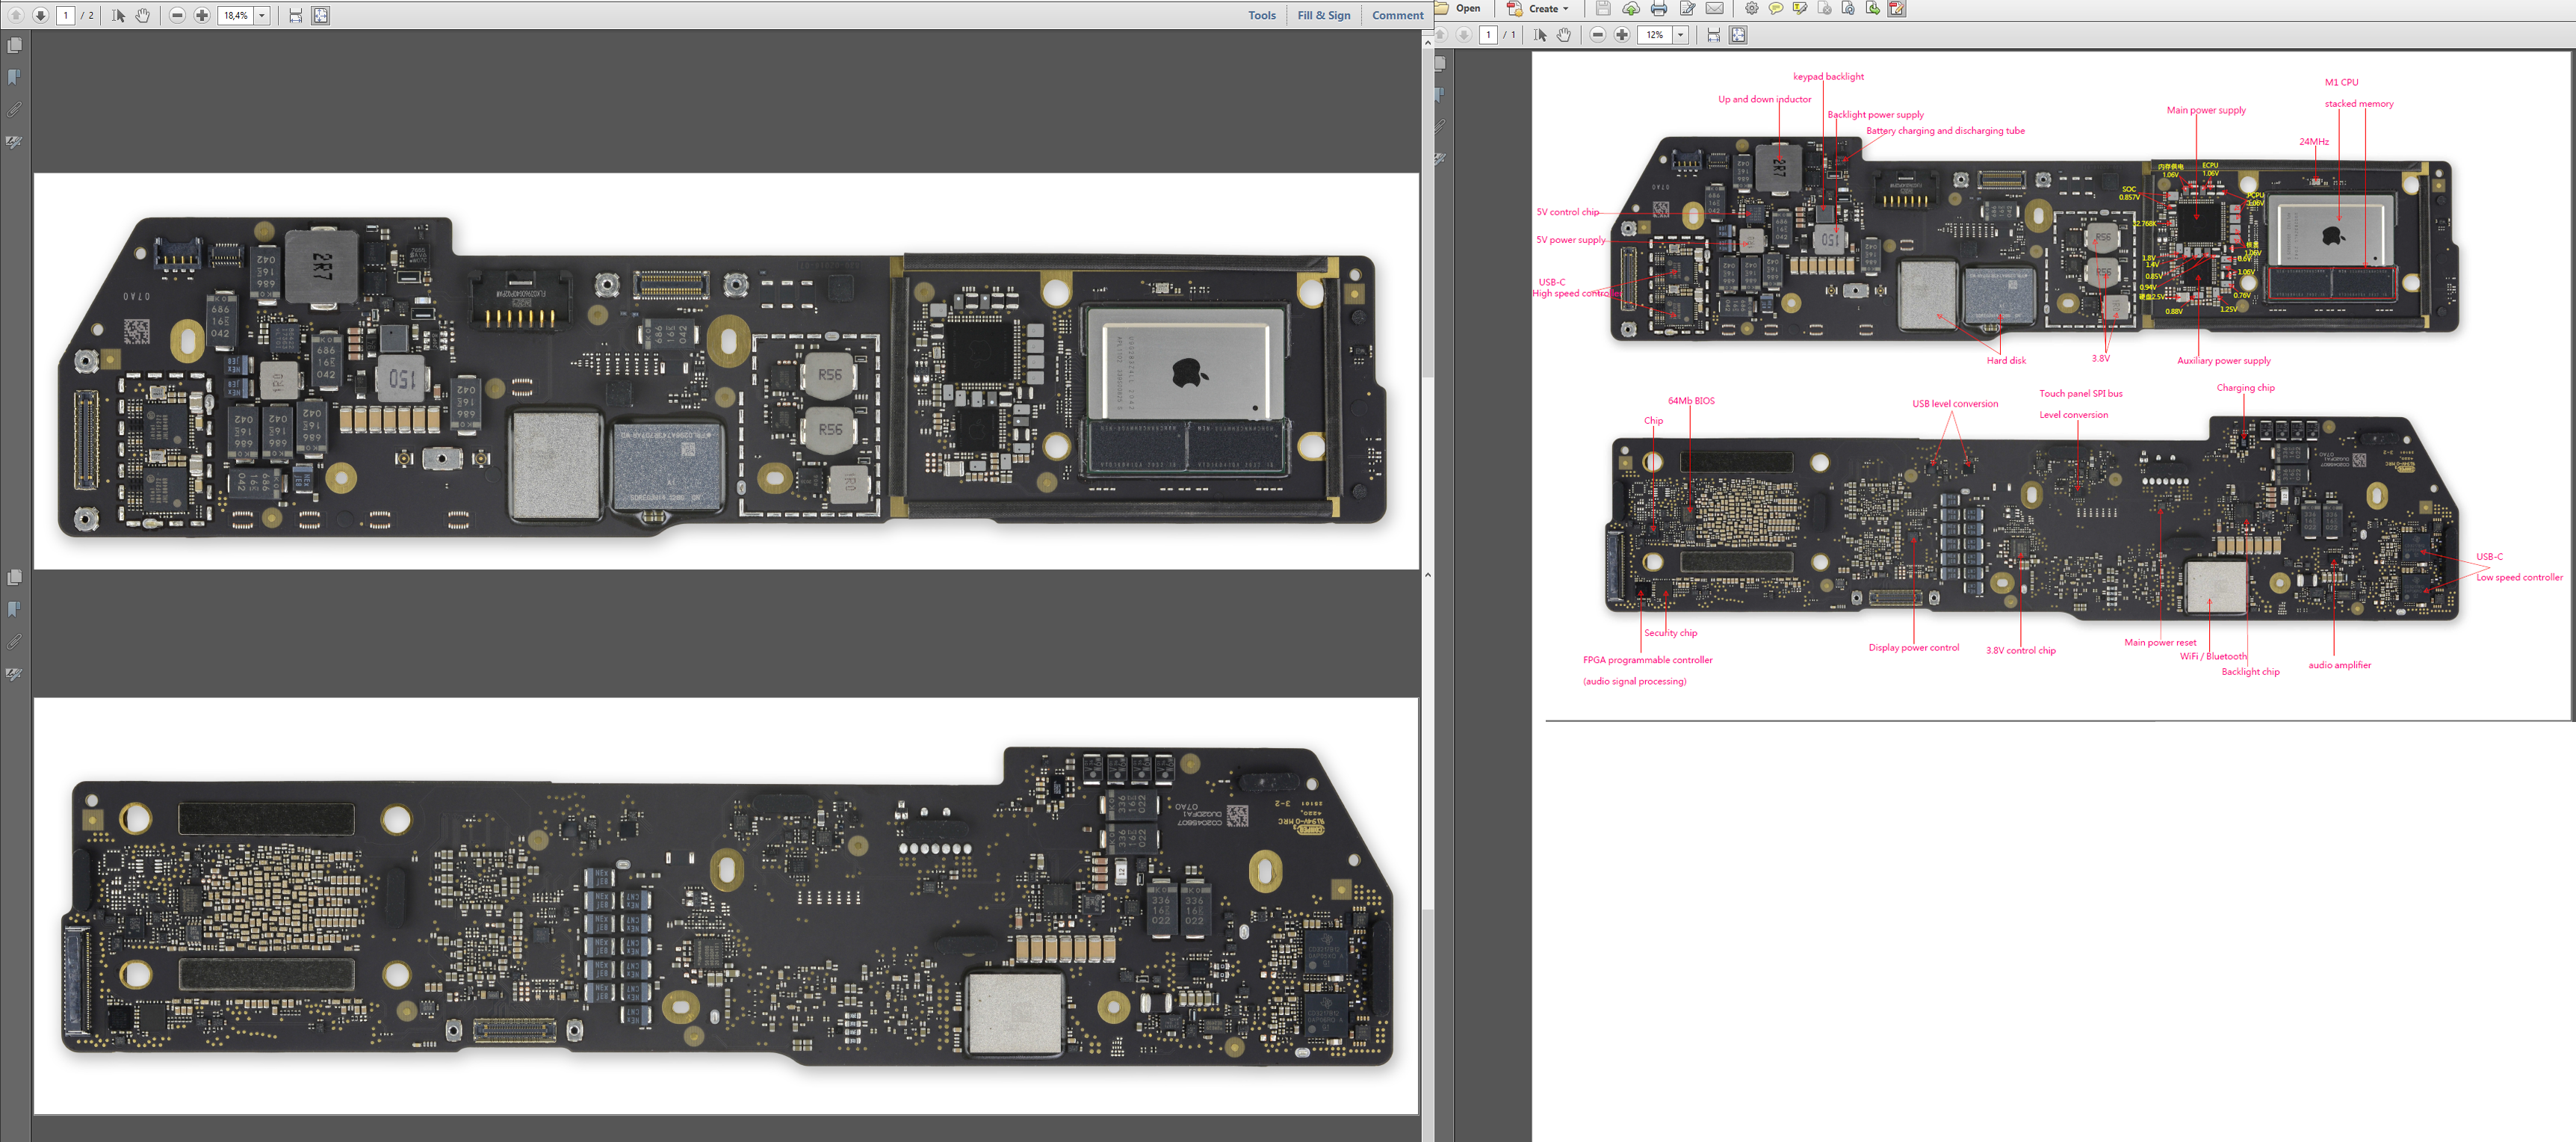This screenshot has height=1142, width=2576.
Task: Fit one full page in left PDF window
Action: [320, 15]
